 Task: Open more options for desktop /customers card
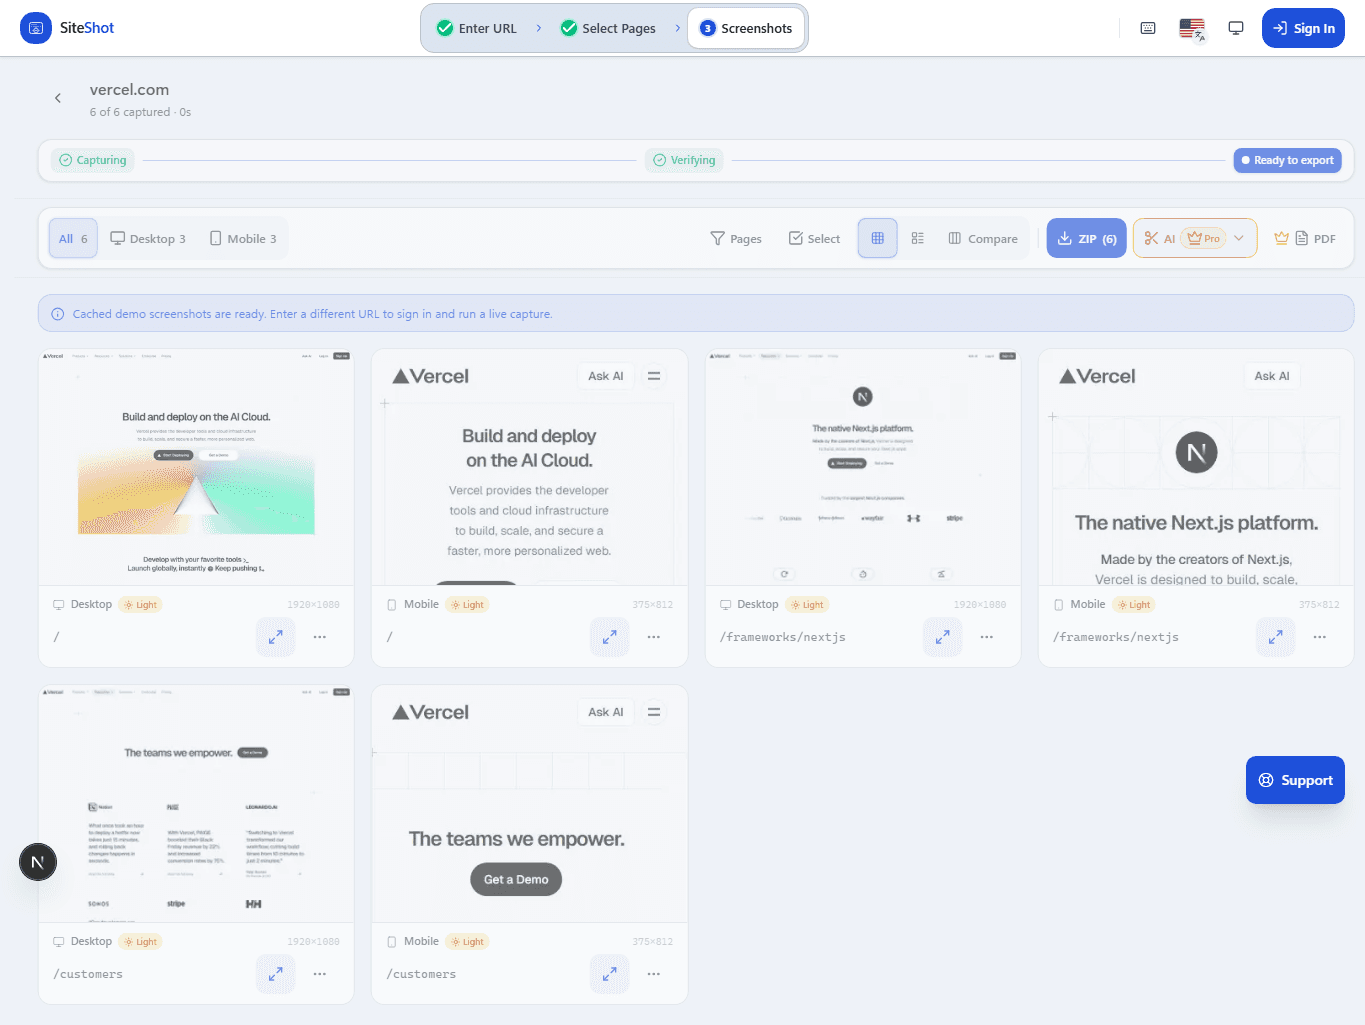pyautogui.click(x=320, y=974)
